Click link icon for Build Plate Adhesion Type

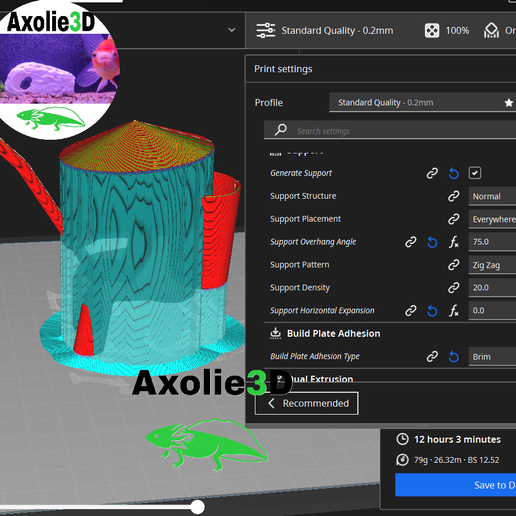pyautogui.click(x=432, y=356)
